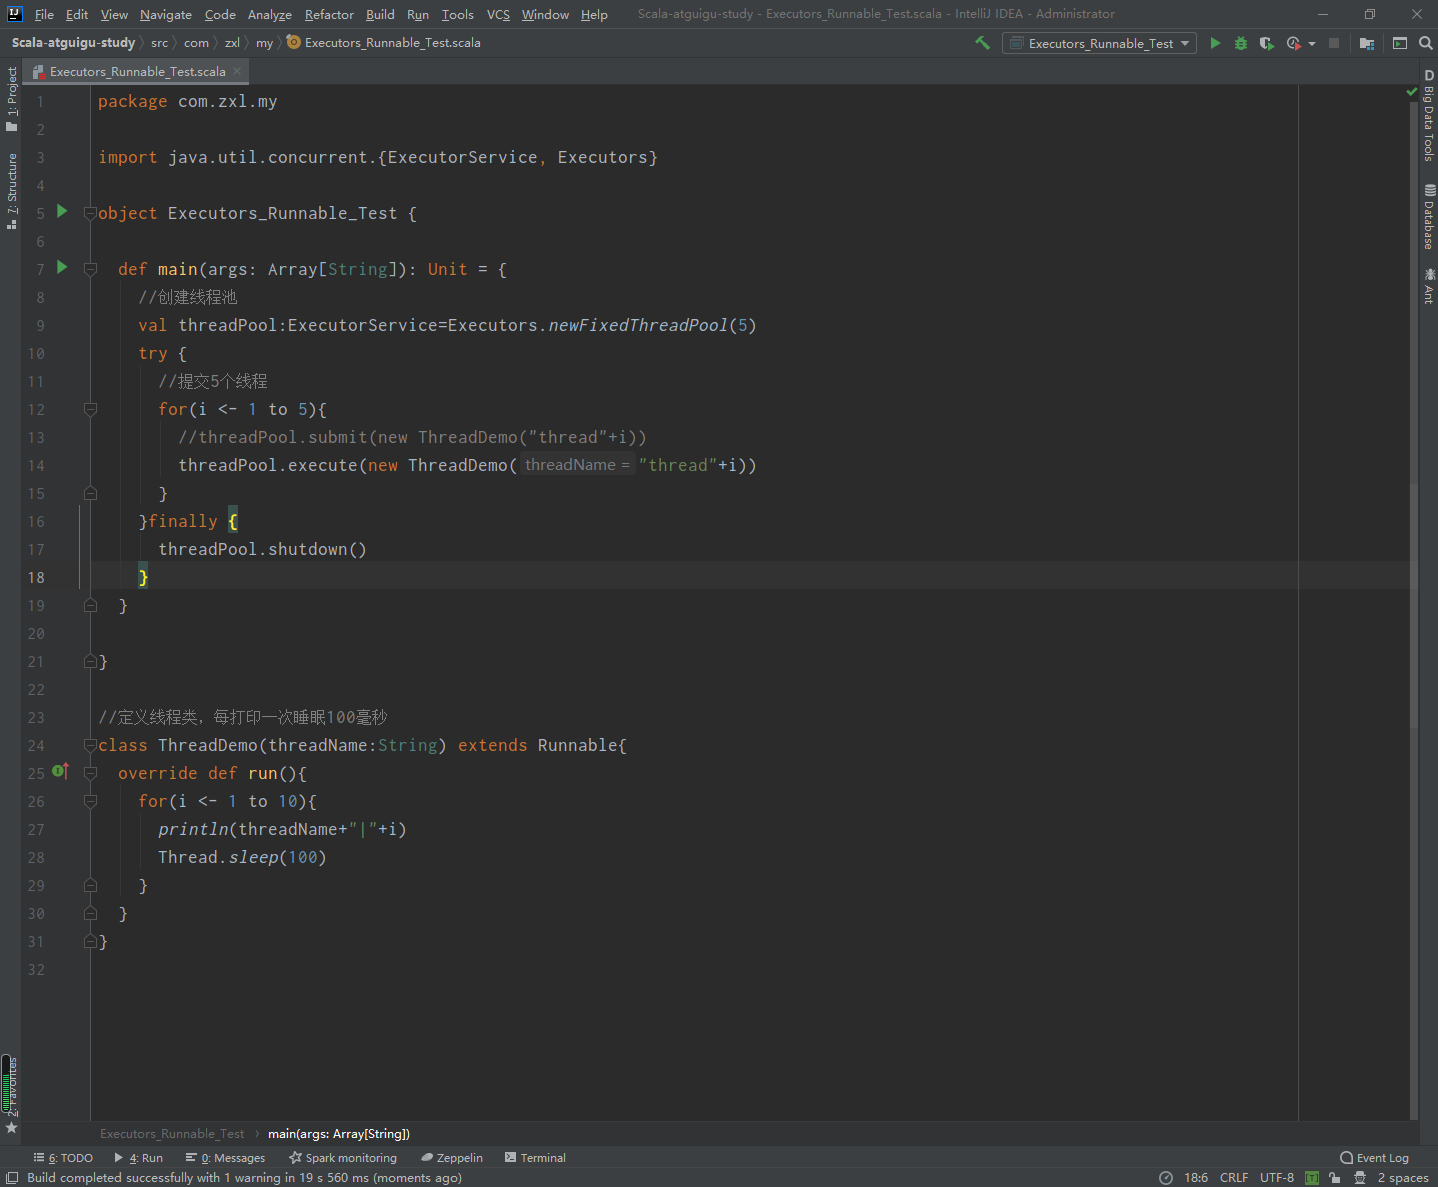
Task: Click the Profiler run icon
Action: [x=1293, y=43]
